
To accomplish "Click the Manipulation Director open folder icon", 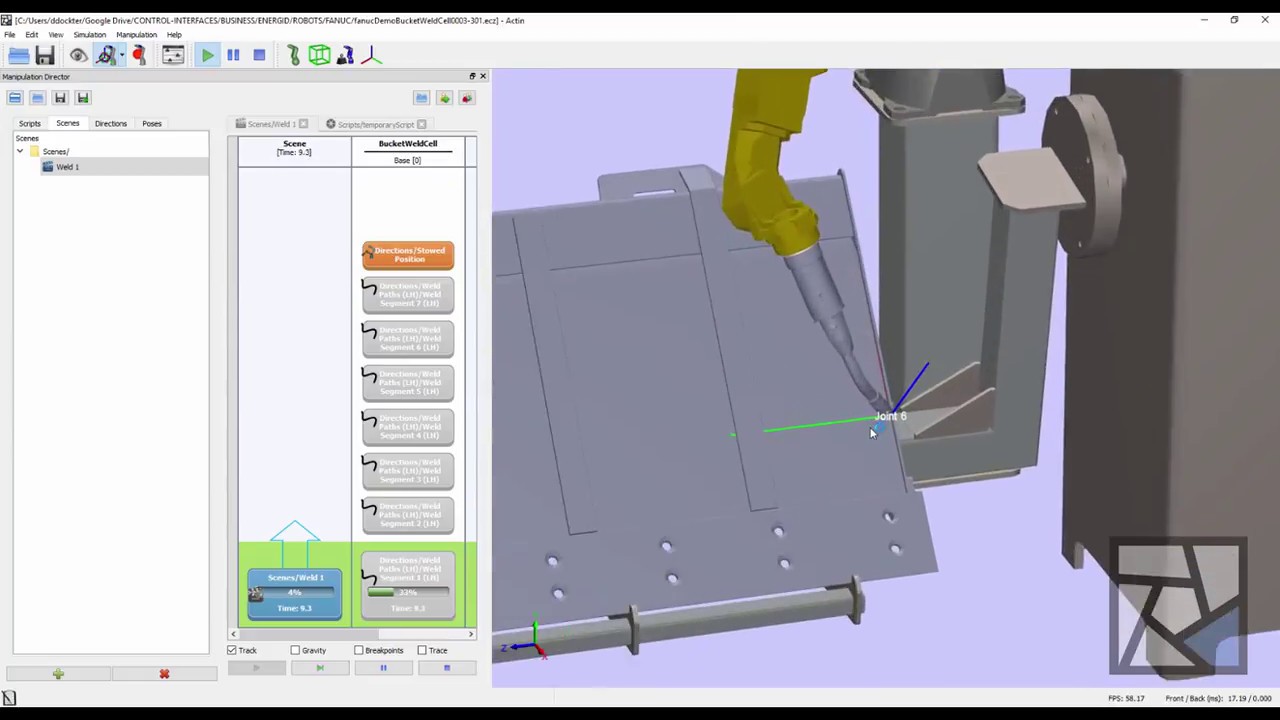I will [37, 98].
